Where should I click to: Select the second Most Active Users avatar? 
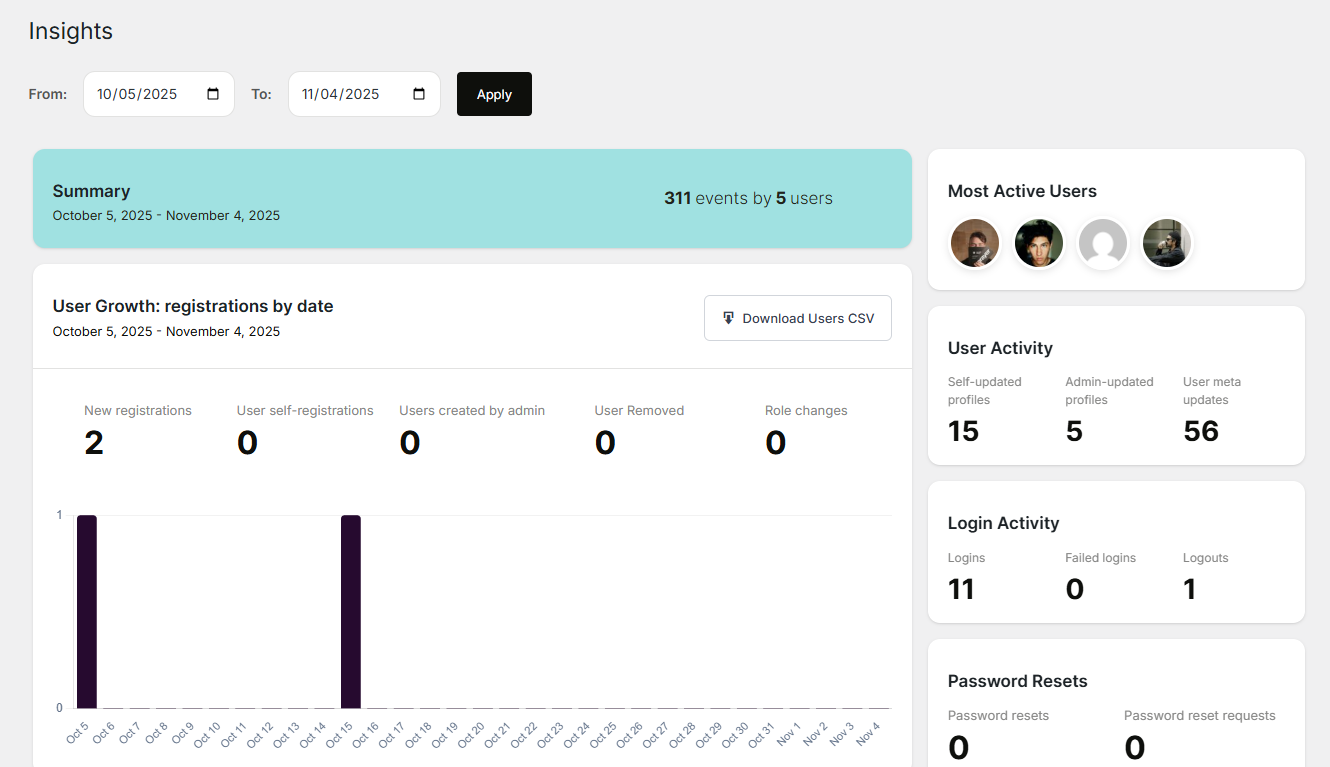1039,242
